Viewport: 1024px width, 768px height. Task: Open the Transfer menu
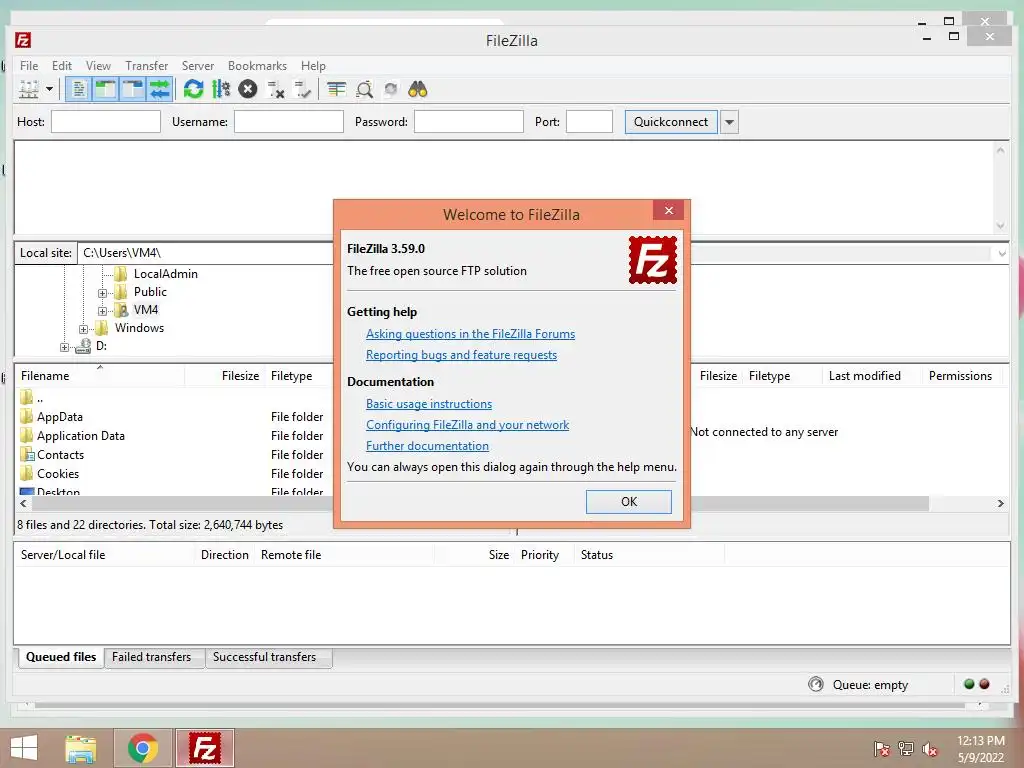(x=146, y=65)
